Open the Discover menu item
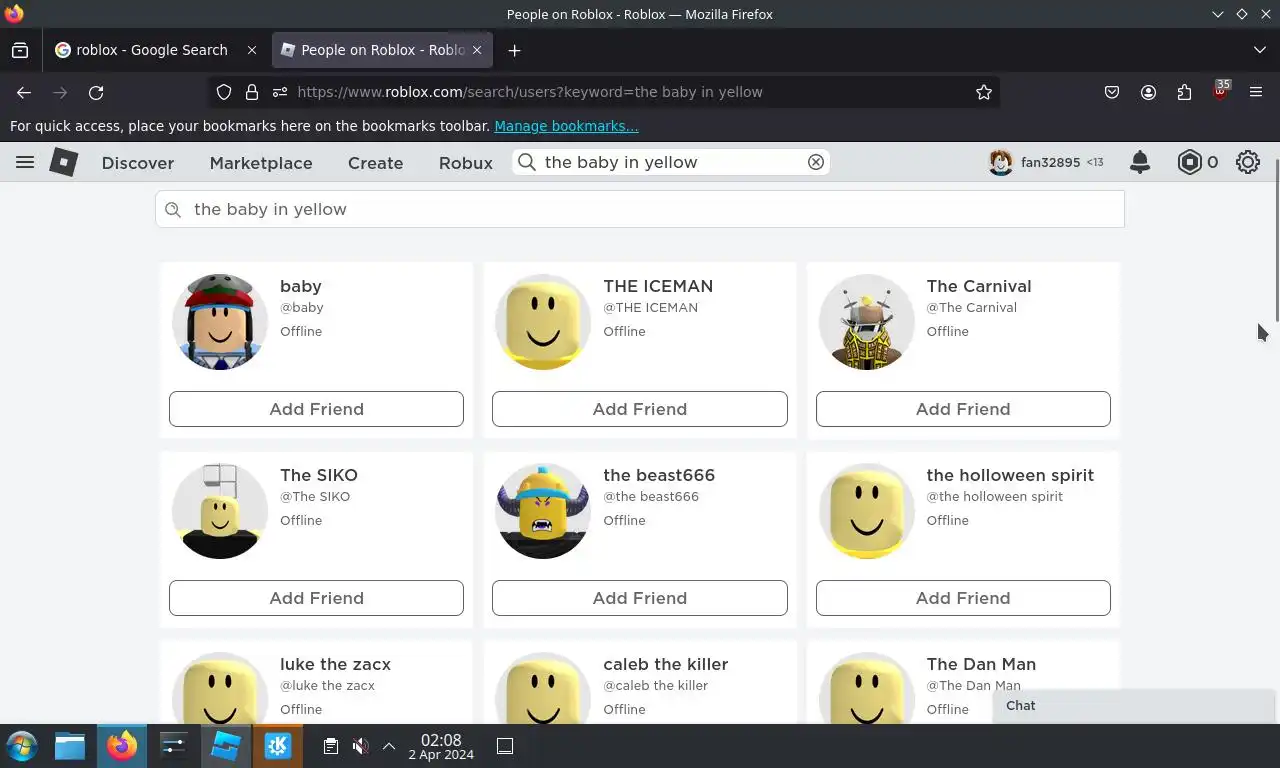Viewport: 1280px width, 768px height. tap(138, 163)
